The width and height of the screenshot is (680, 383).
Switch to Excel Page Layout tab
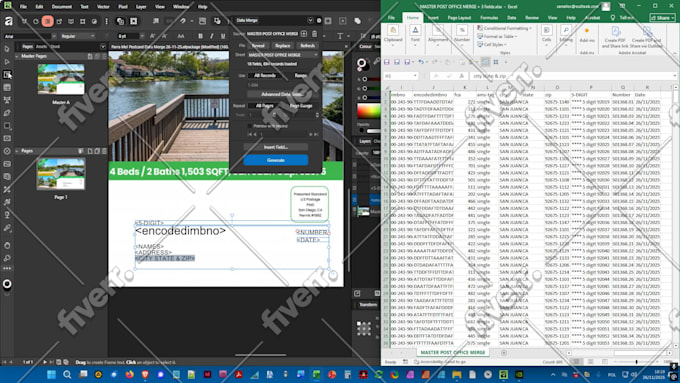pyautogui.click(x=459, y=18)
